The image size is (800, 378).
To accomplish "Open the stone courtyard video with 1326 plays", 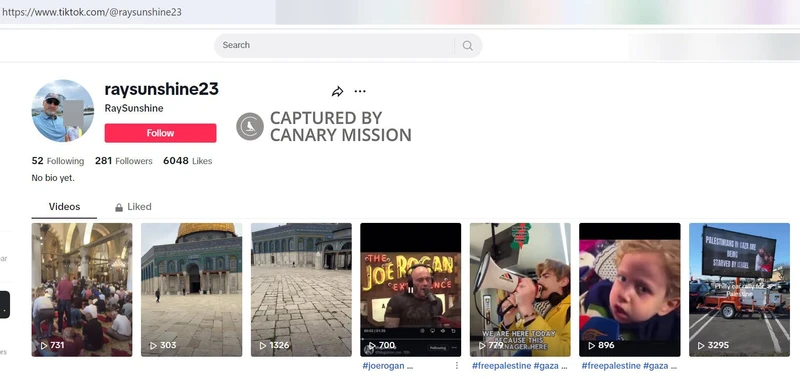I will (x=301, y=290).
